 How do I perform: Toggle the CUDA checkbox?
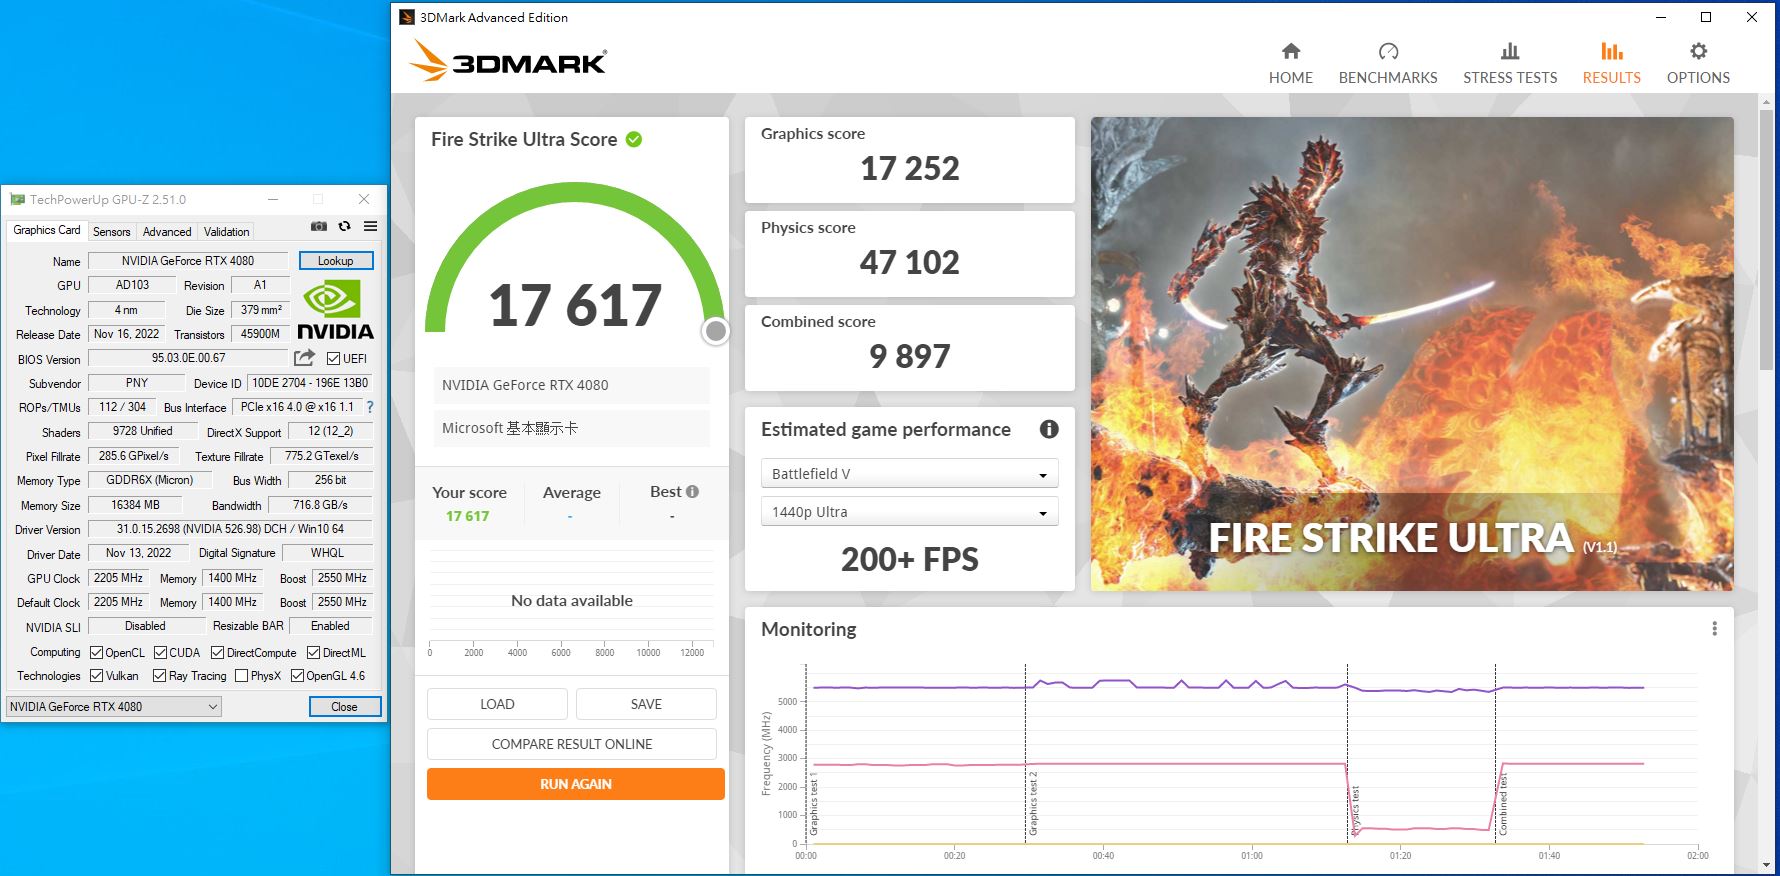pos(160,652)
